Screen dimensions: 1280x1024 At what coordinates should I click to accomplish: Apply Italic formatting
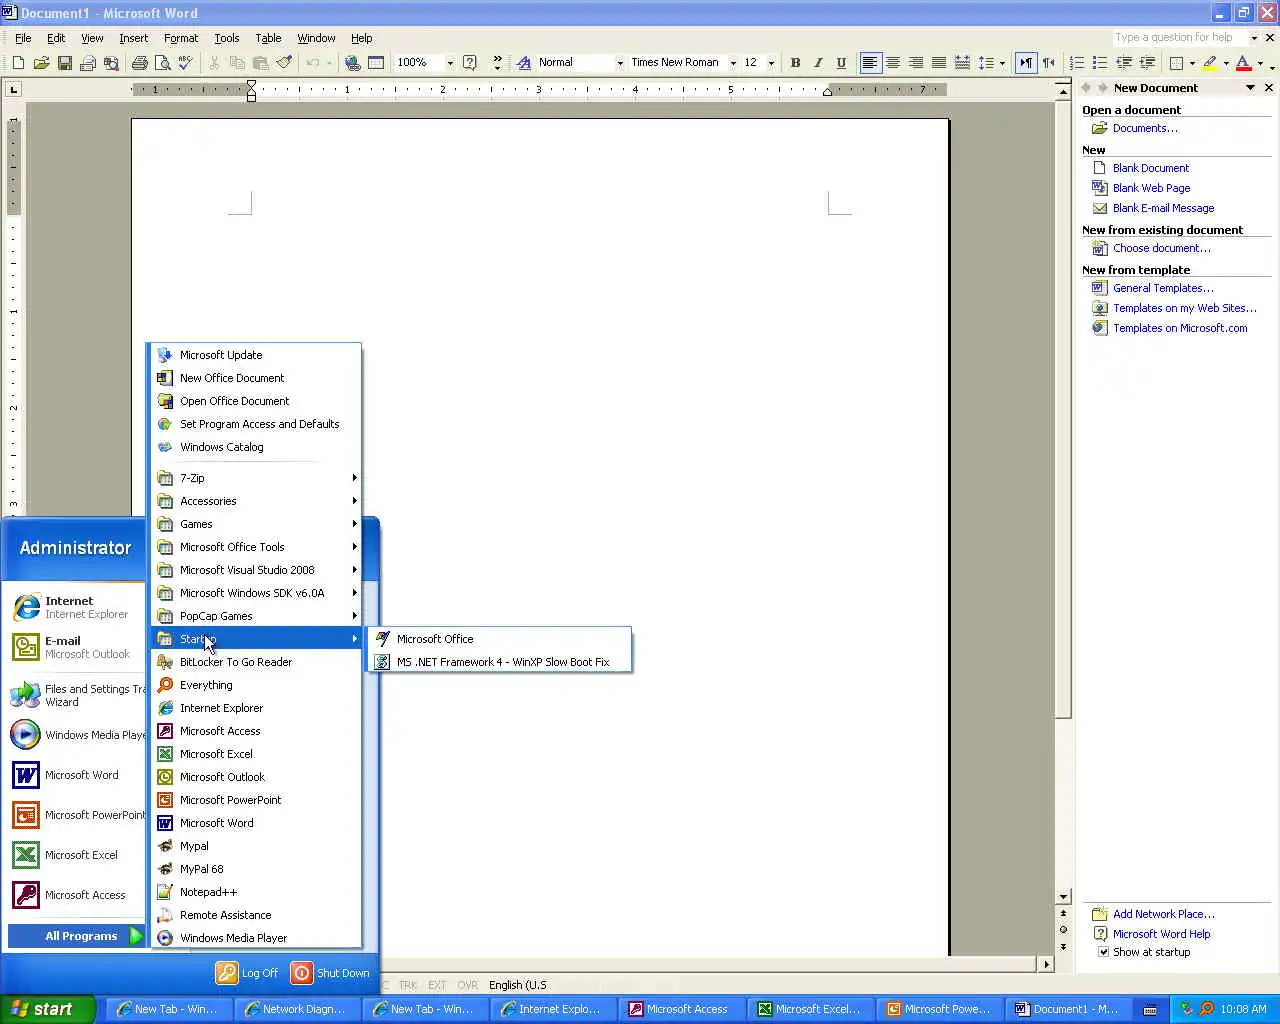tap(818, 62)
